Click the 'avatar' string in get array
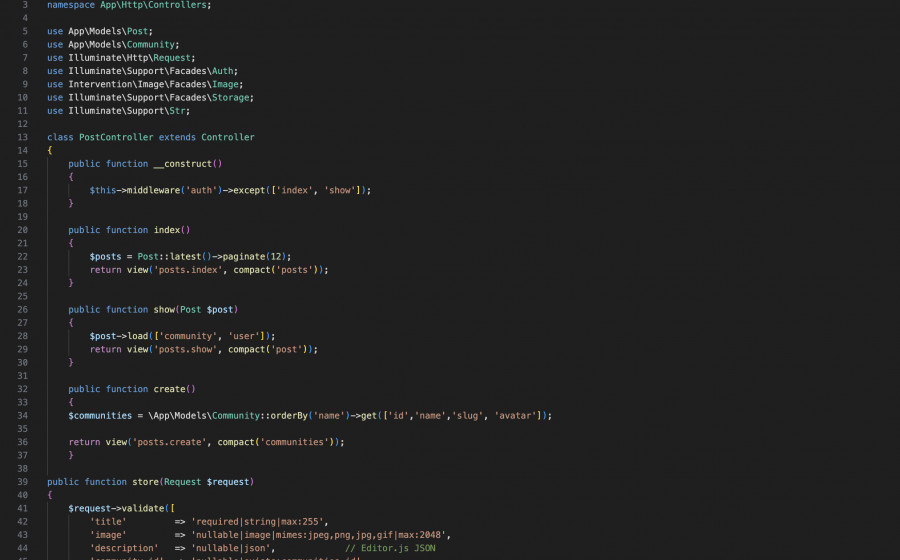 pyautogui.click(x=517, y=415)
